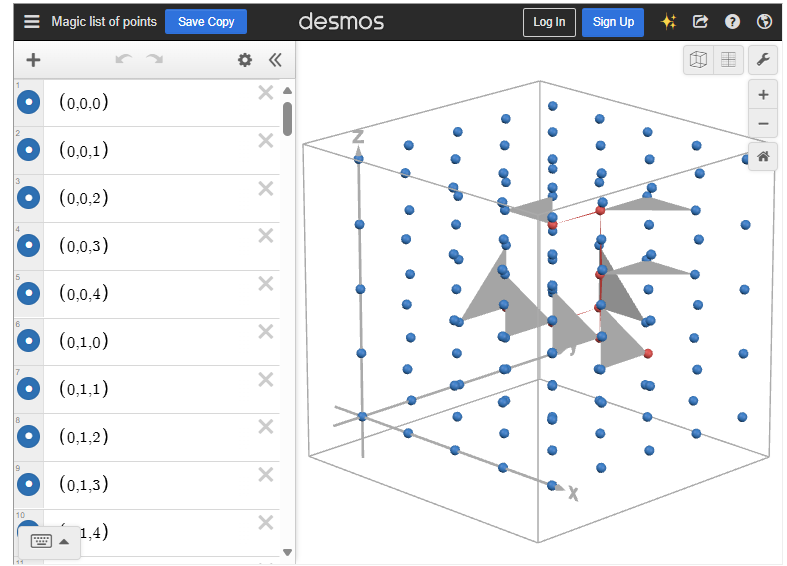Open the help question mark icon
Viewport: 787px width, 566px height.
coord(732,22)
